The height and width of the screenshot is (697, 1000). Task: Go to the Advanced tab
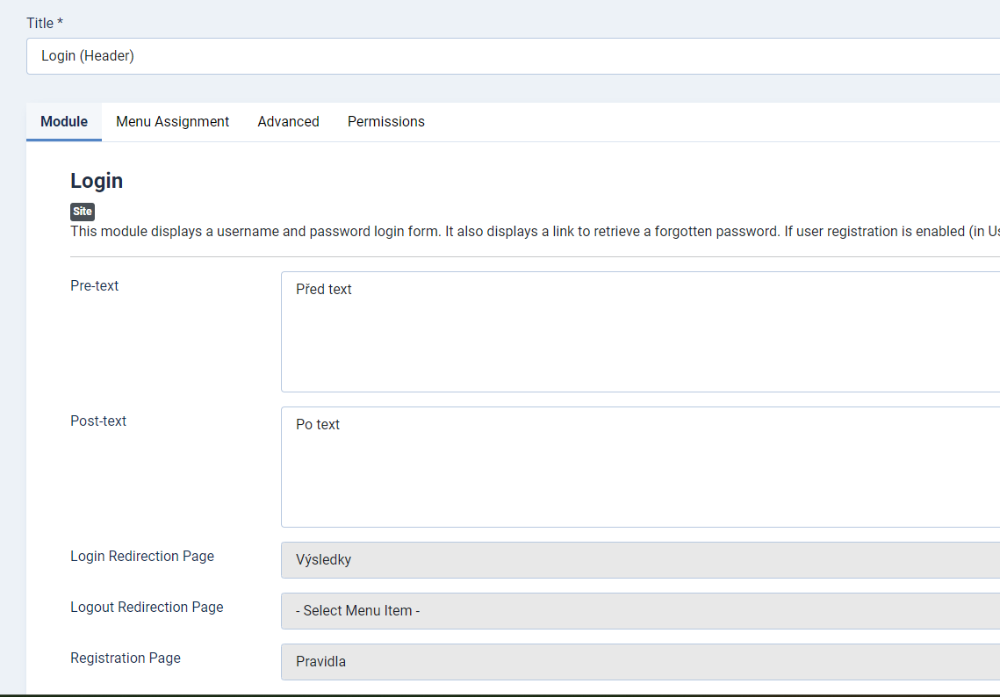coord(288,121)
